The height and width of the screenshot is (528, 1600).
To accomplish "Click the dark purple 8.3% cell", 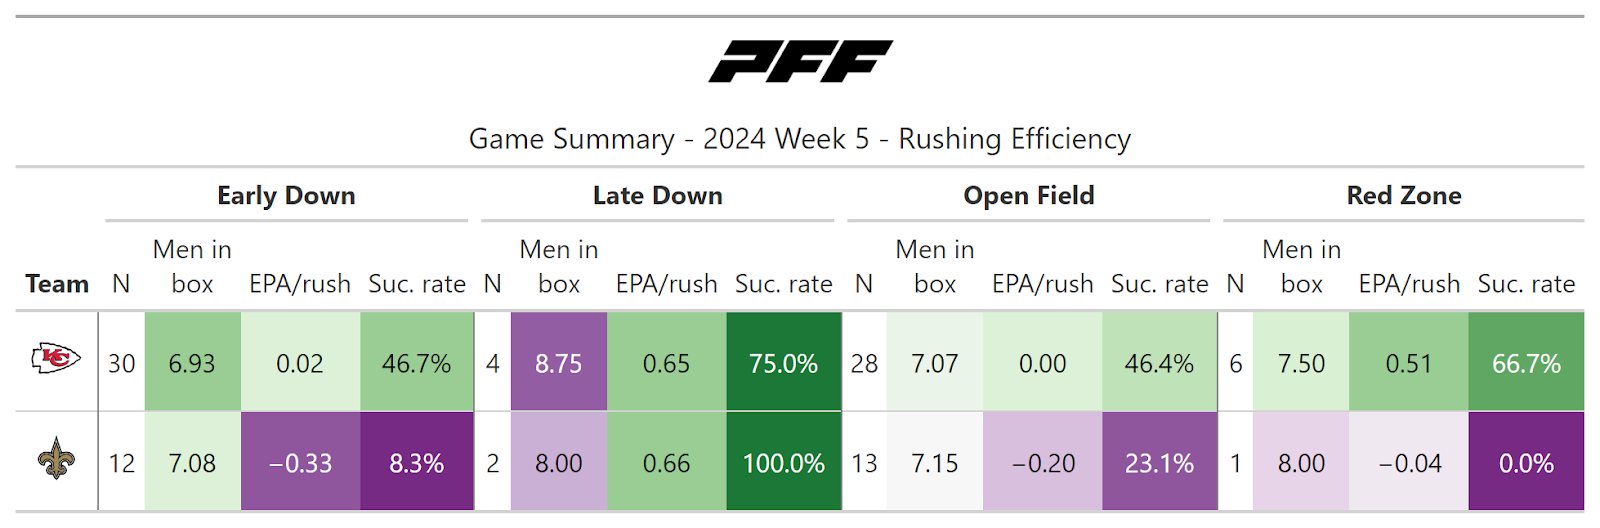I will pos(416,464).
